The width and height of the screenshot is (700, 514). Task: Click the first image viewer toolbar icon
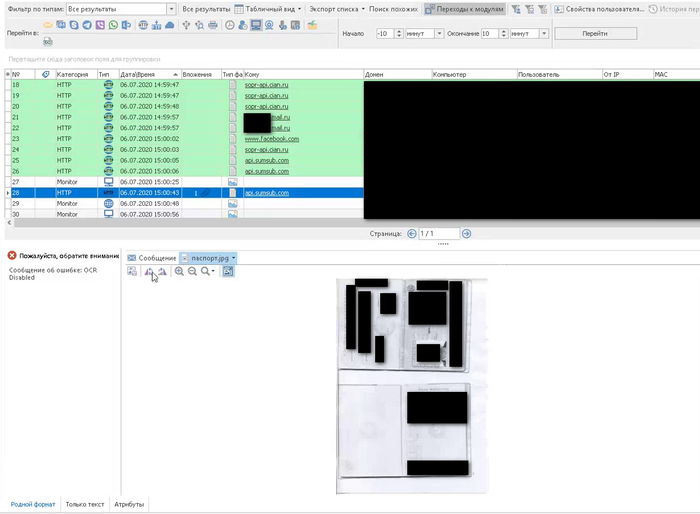tap(132, 272)
